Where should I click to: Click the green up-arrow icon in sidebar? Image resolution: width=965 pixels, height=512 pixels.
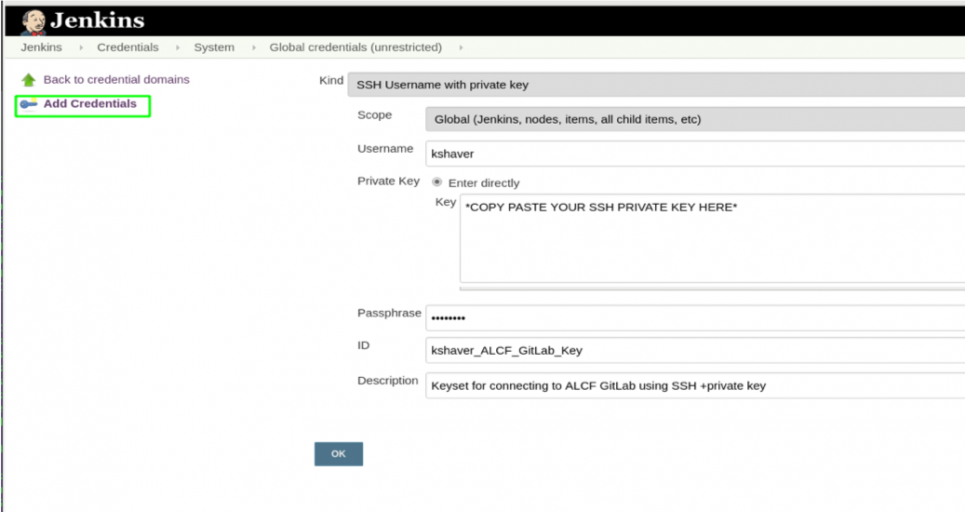tap(28, 80)
